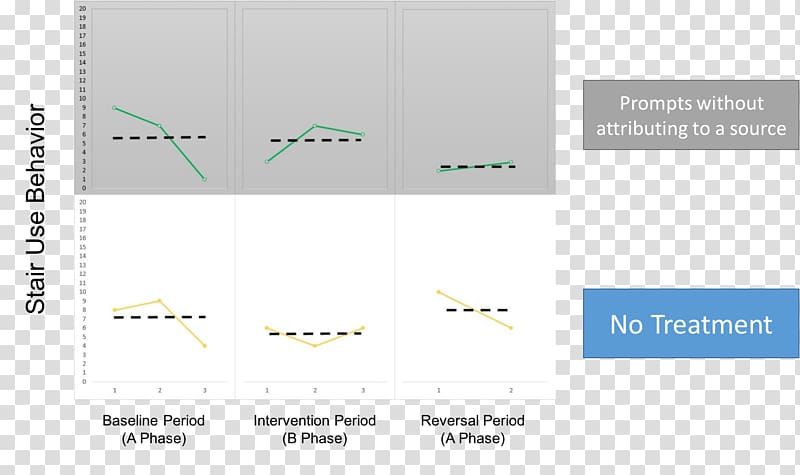The height and width of the screenshot is (475, 800).
Task: Click the blue 'No Treatment' box
Action: [x=691, y=323]
